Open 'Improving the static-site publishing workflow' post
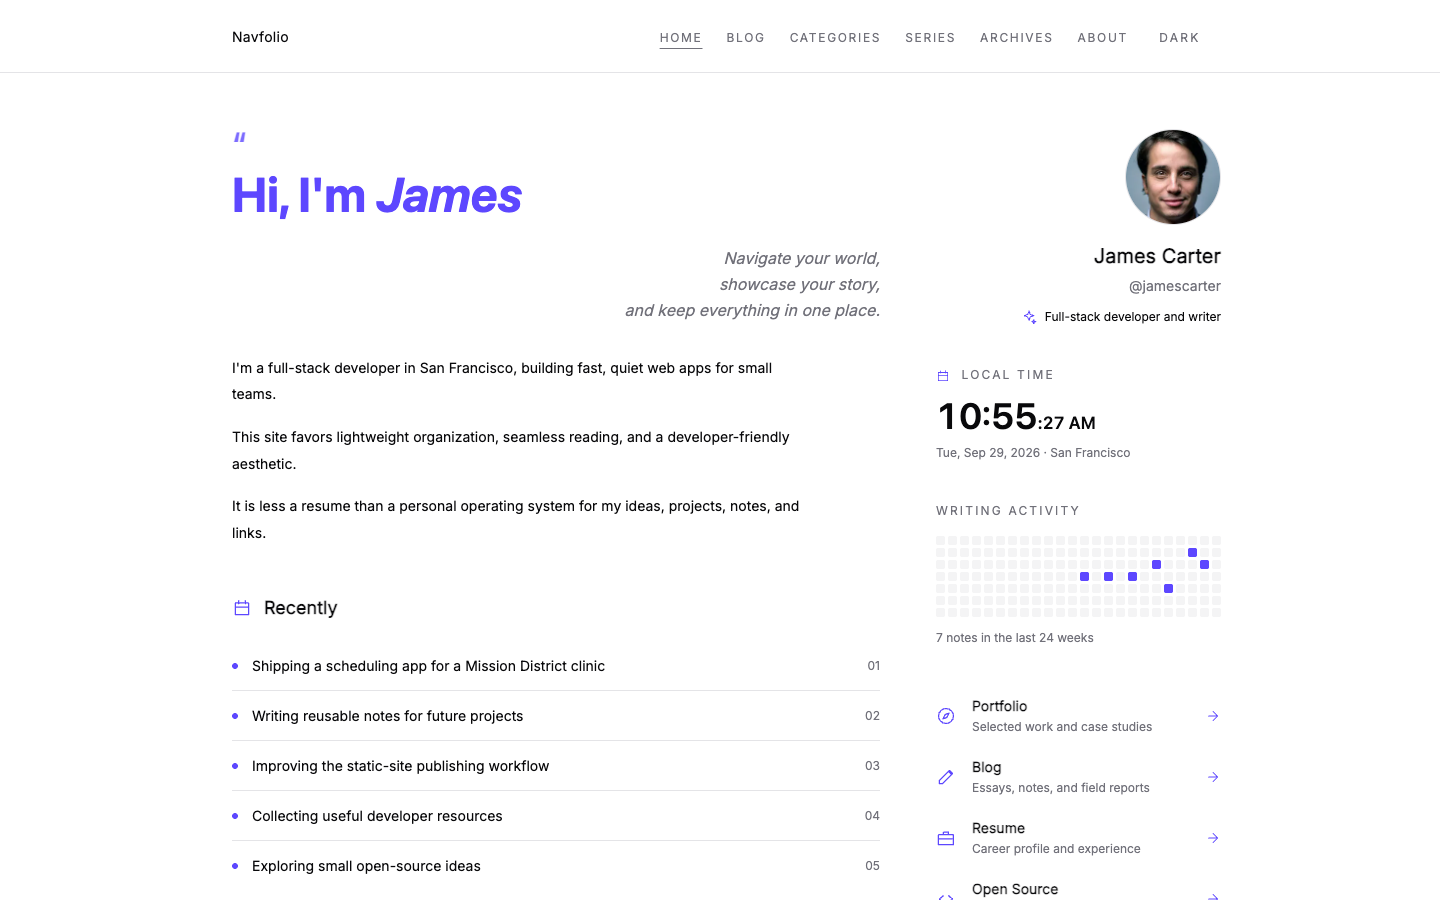This screenshot has width=1440, height=900. tap(556, 766)
